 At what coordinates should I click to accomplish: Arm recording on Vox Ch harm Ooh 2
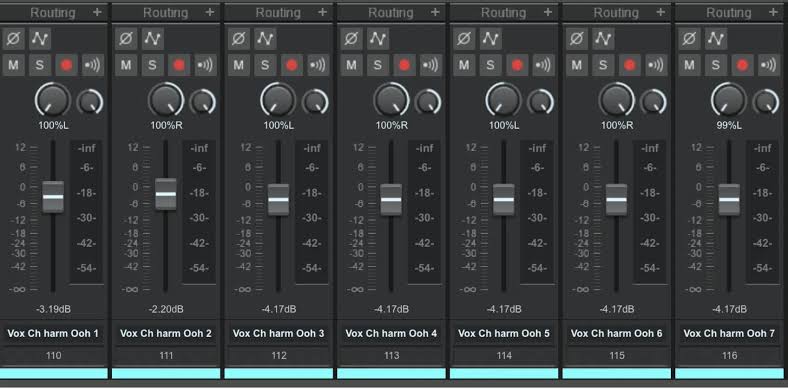coord(179,65)
